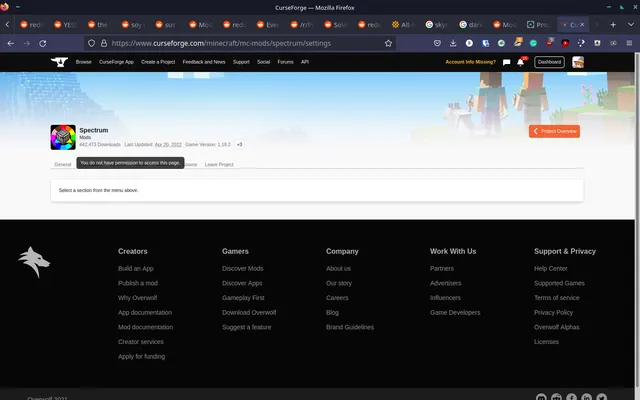The width and height of the screenshot is (640, 400).
Task: Open Mod documentation footer link
Action: pos(145,327)
